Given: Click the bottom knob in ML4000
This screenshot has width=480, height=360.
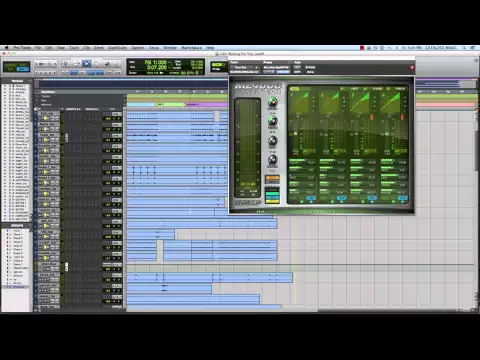Looking at the screenshot, I should pos(273,160).
